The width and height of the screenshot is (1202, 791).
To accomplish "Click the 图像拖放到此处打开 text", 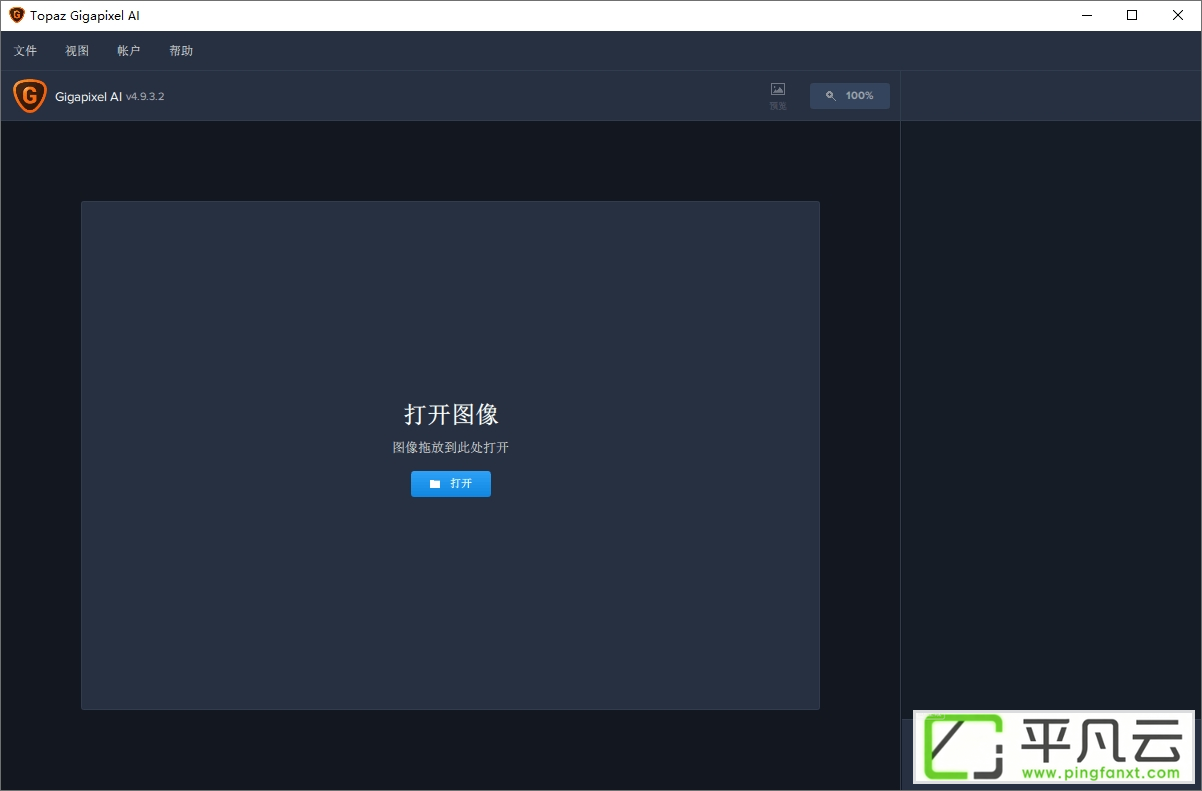I will pos(451,448).
